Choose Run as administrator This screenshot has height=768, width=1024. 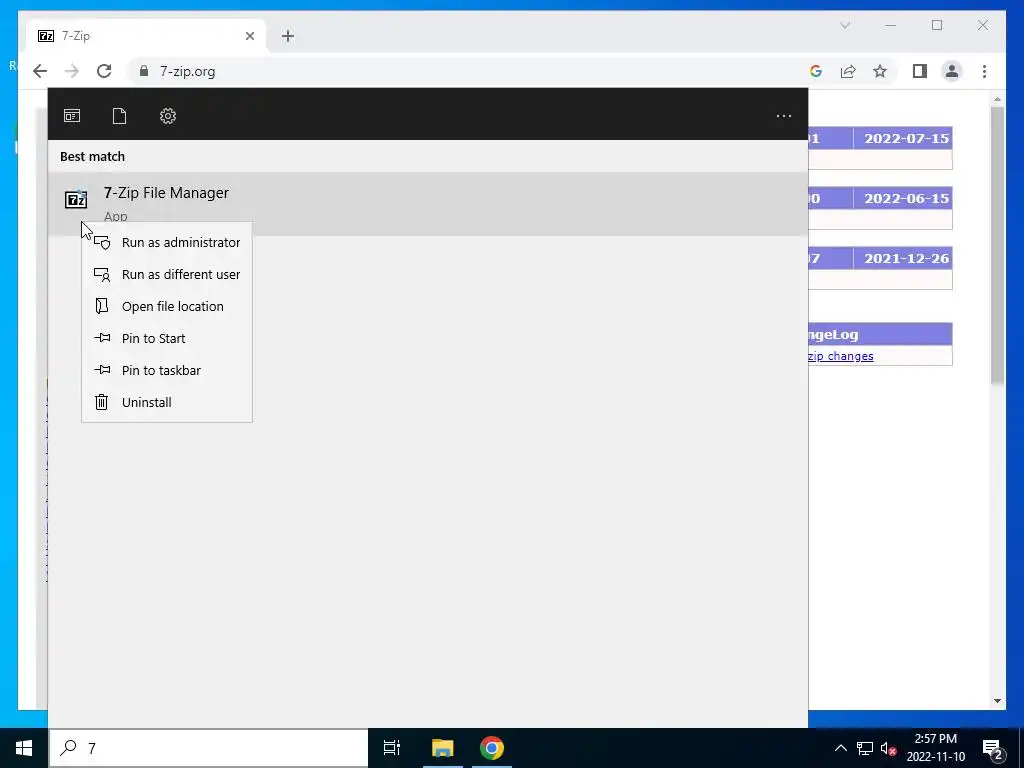[167, 242]
